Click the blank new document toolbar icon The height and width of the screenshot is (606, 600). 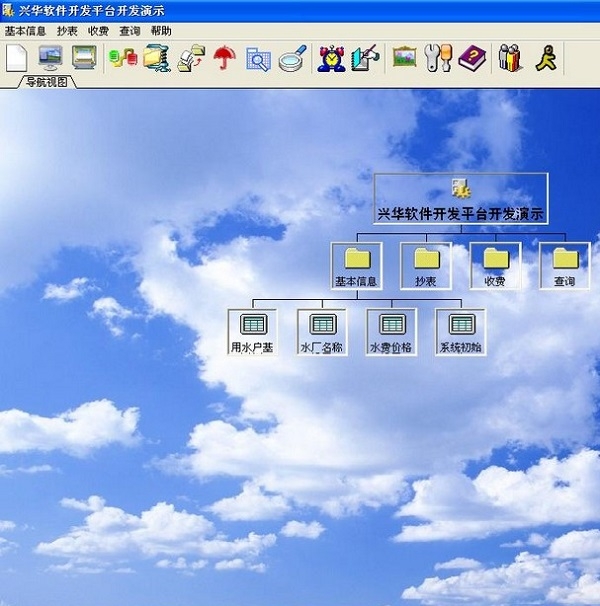point(17,58)
